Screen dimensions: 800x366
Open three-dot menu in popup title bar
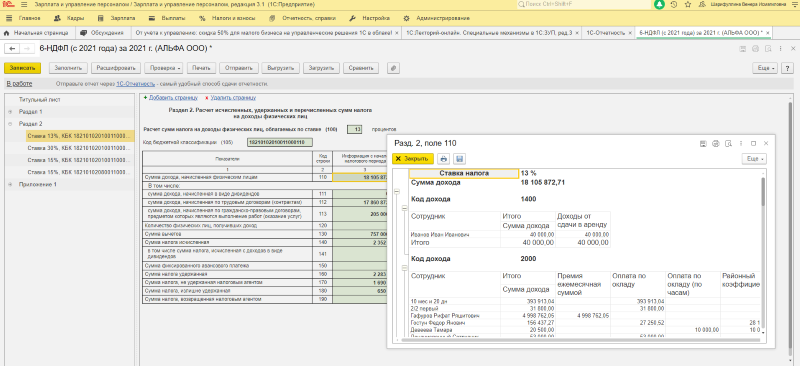741,143
